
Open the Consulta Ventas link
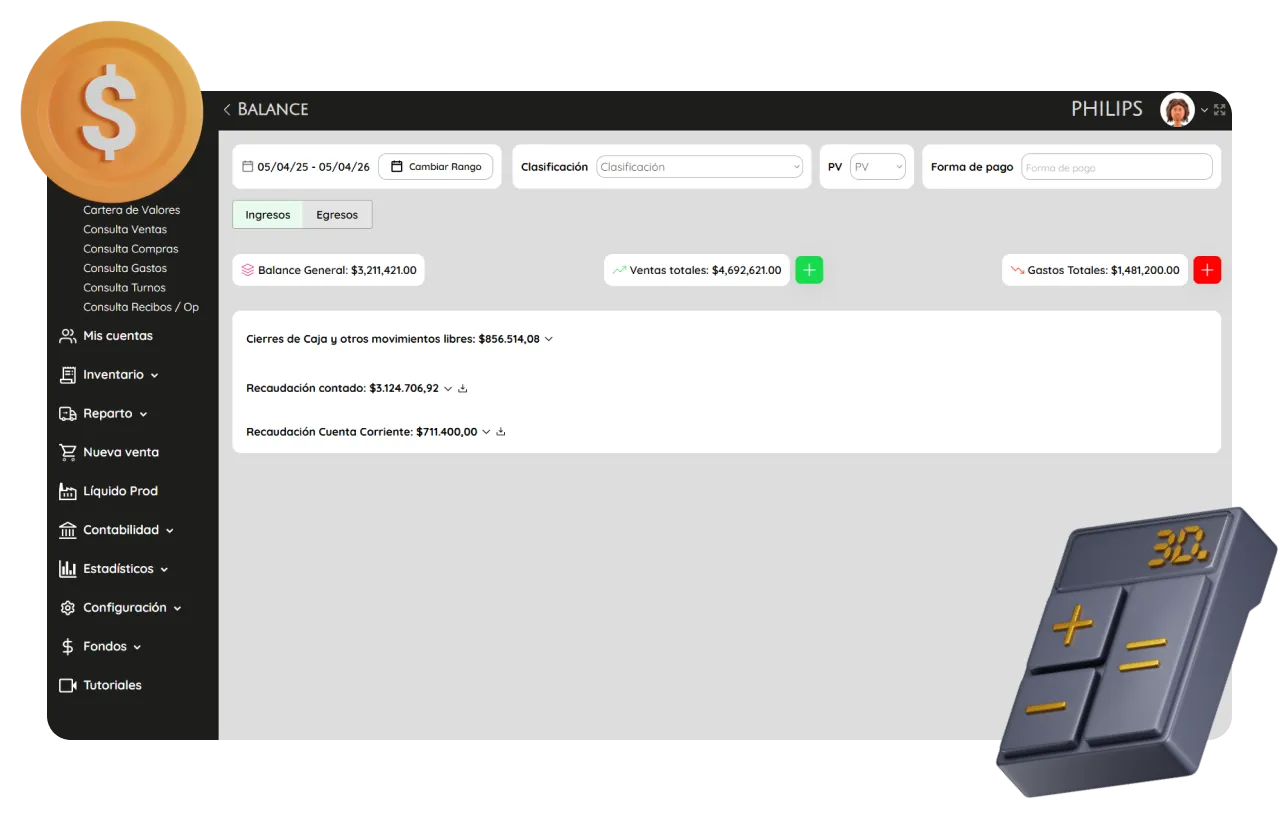click(x=125, y=229)
